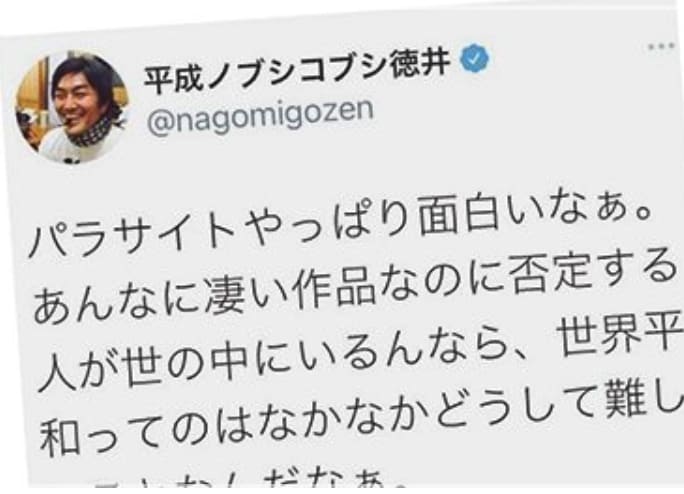The image size is (684, 494).
Task: Open the round profile avatar photo
Action: point(72,107)
